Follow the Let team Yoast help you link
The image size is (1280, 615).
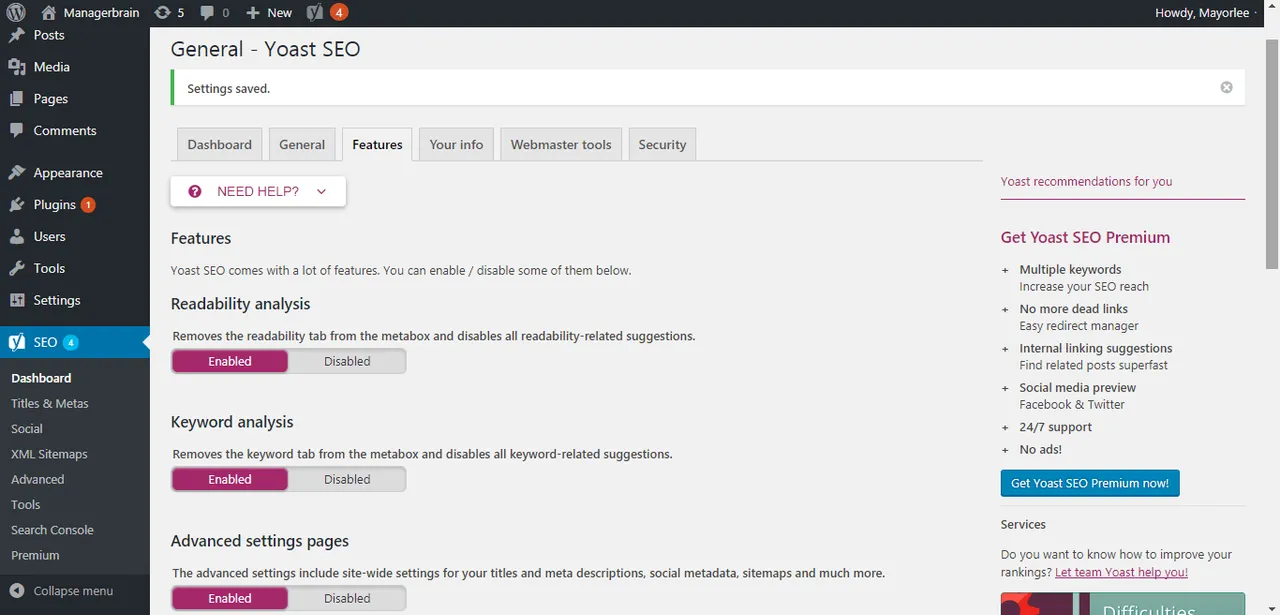coord(1121,572)
